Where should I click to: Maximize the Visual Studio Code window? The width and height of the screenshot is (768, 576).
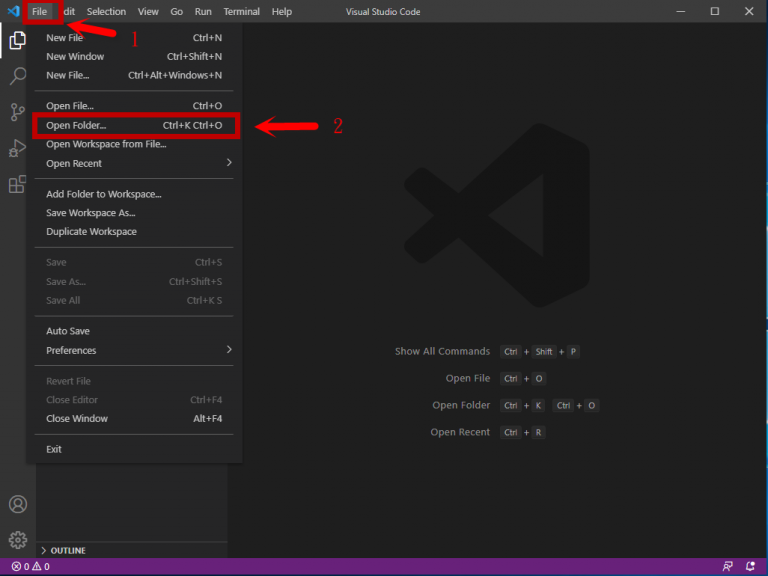tap(715, 11)
